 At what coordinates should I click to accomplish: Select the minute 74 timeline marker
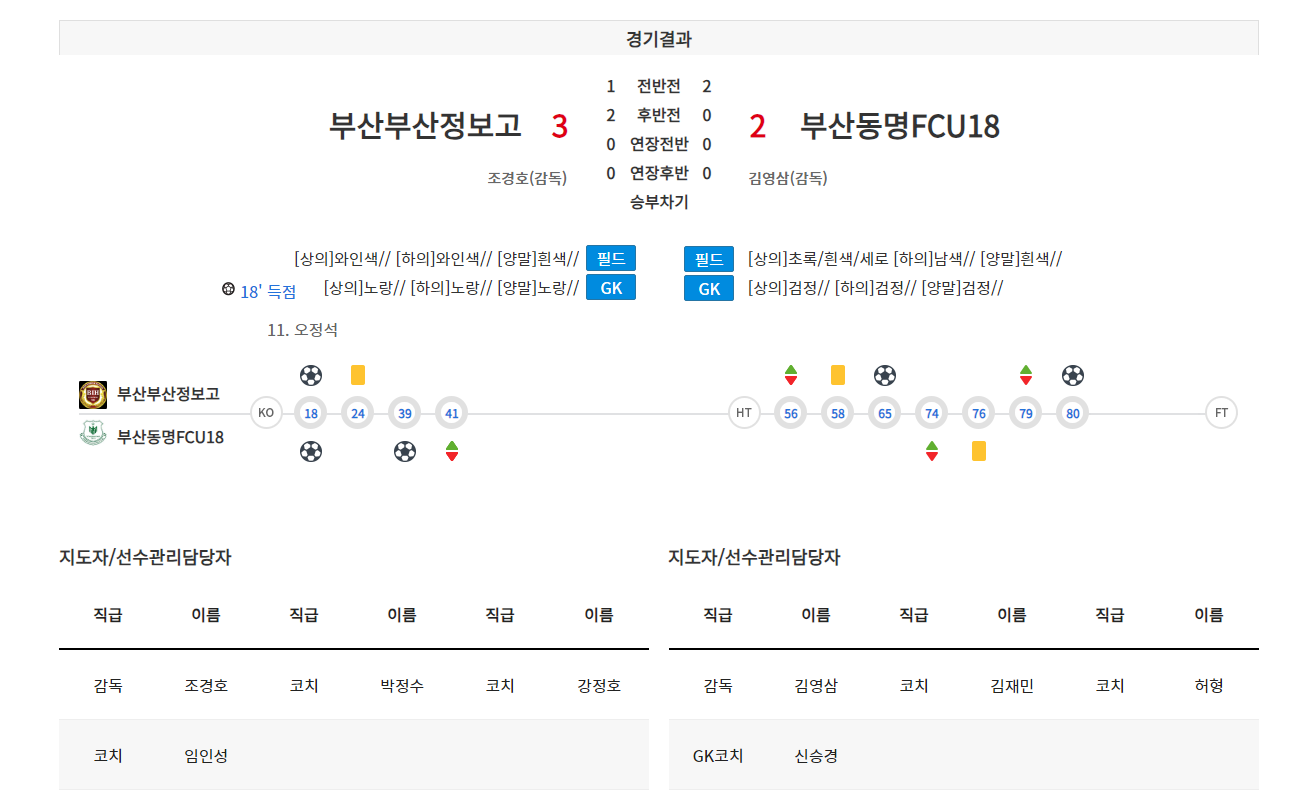tap(932, 413)
